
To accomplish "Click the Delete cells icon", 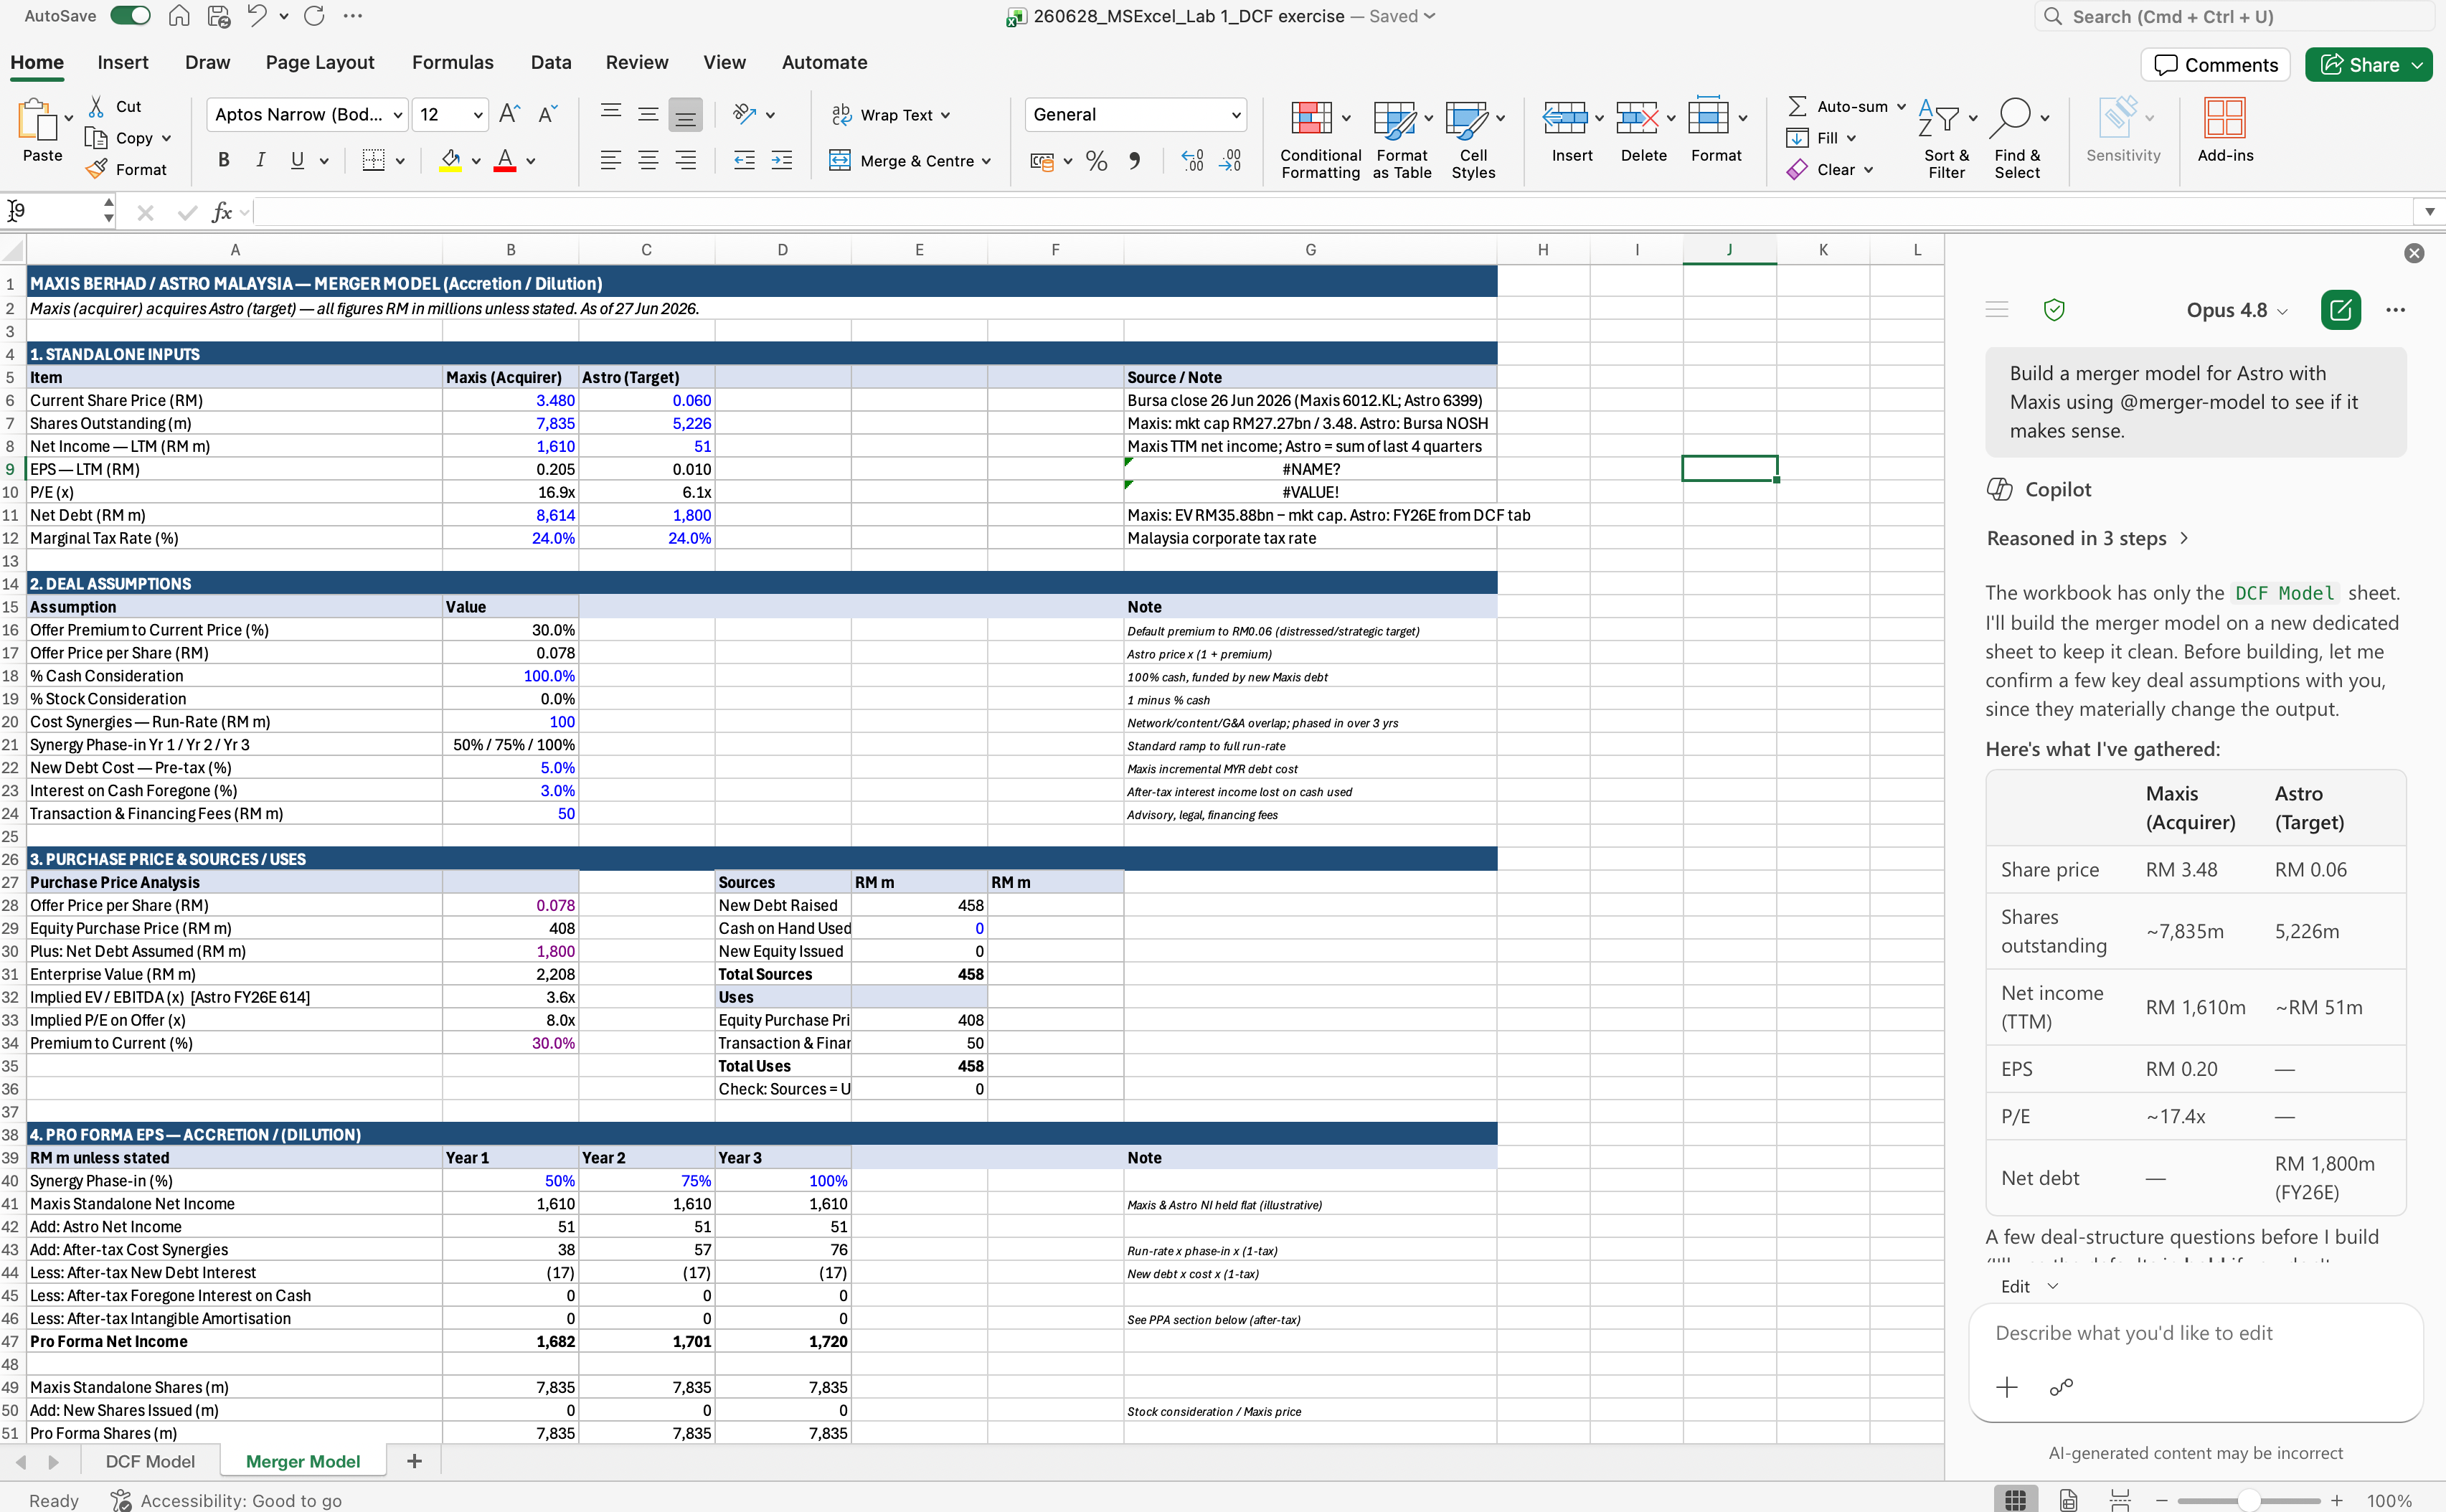I will tap(1637, 118).
